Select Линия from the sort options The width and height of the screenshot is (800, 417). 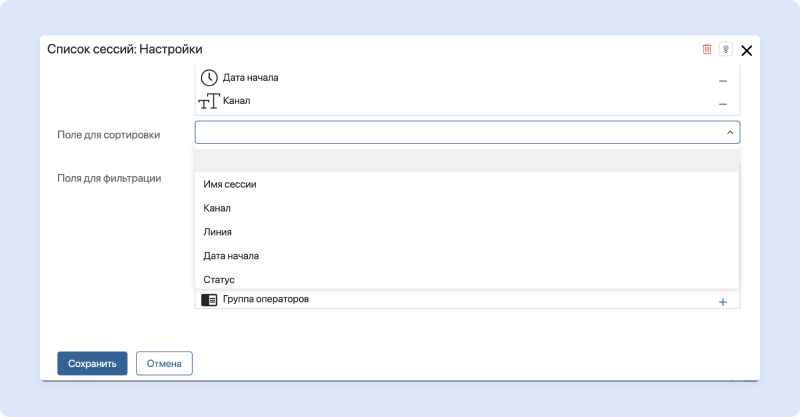pyautogui.click(x=217, y=232)
